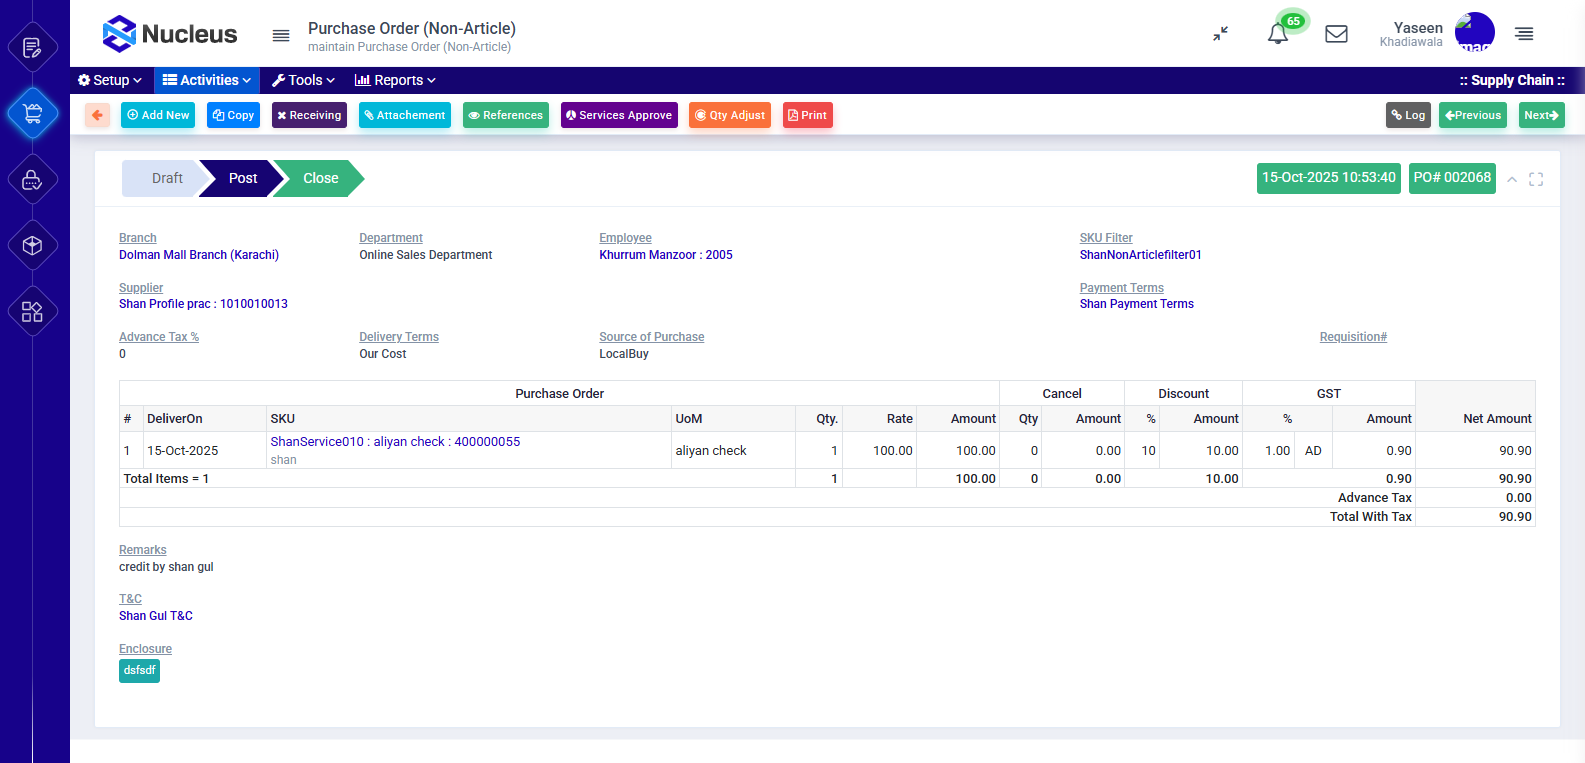
Task: Open the mail envelope icon
Action: (1336, 34)
